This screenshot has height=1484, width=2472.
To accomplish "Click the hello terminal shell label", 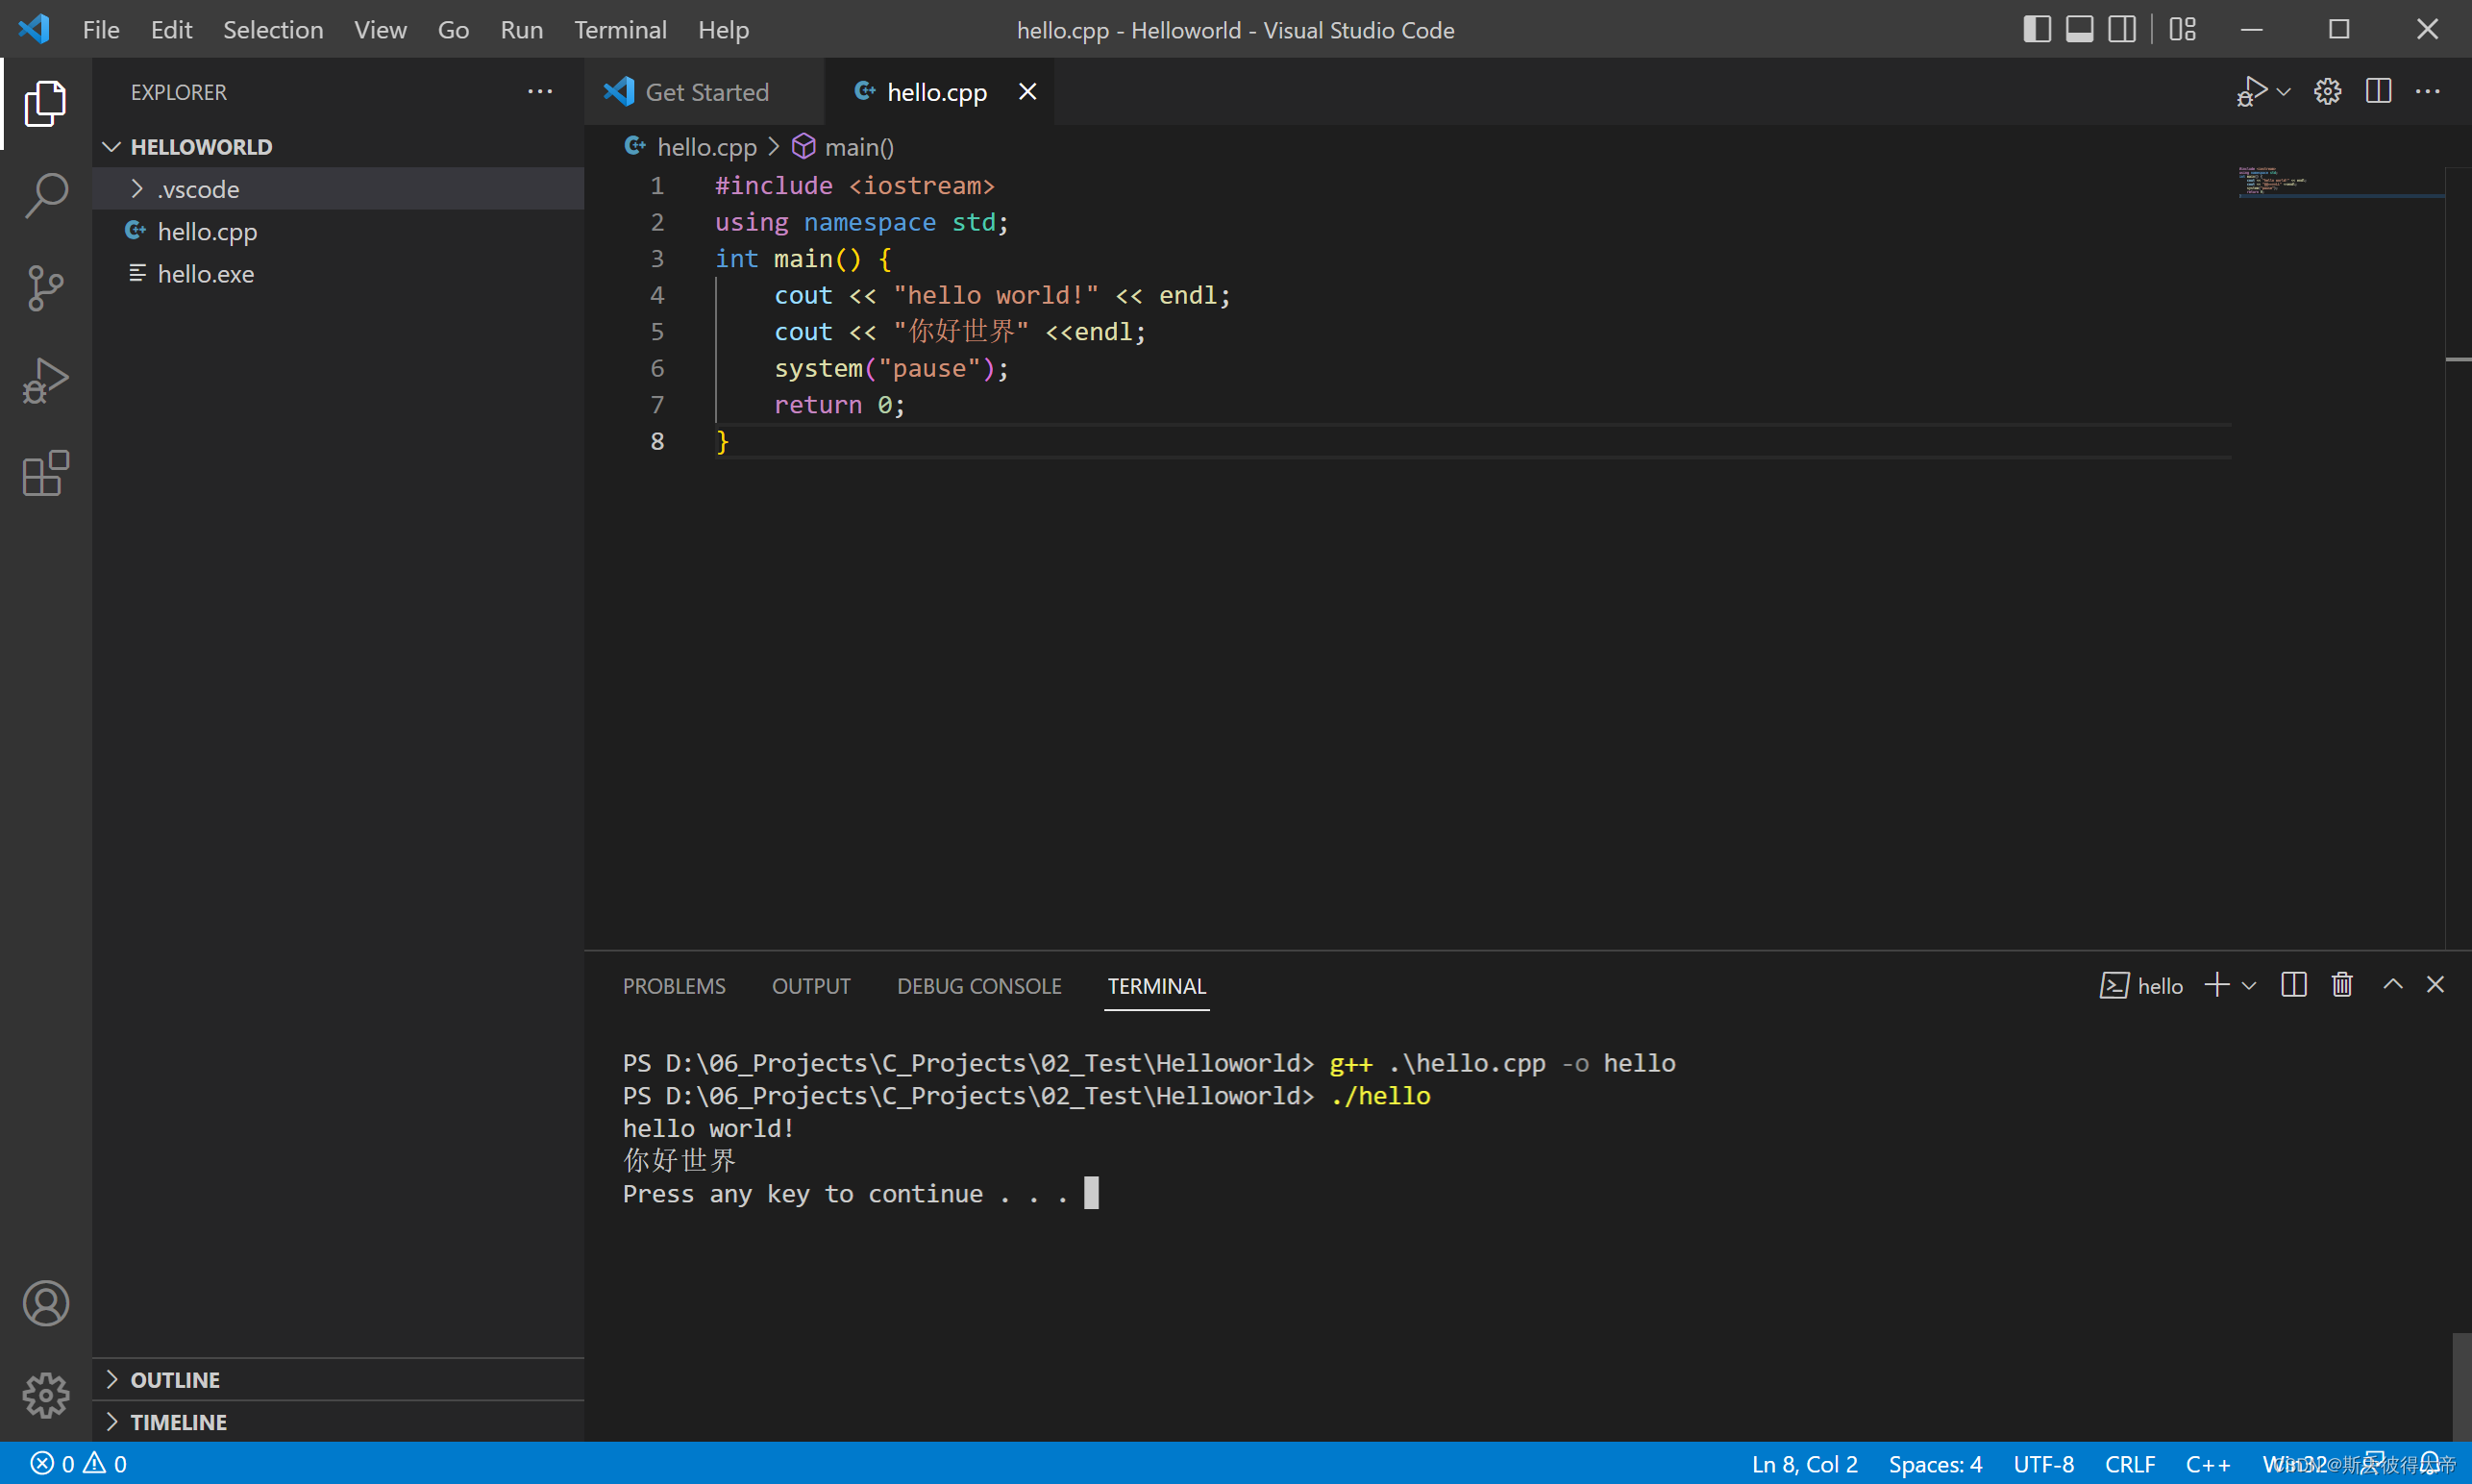I will point(2141,985).
